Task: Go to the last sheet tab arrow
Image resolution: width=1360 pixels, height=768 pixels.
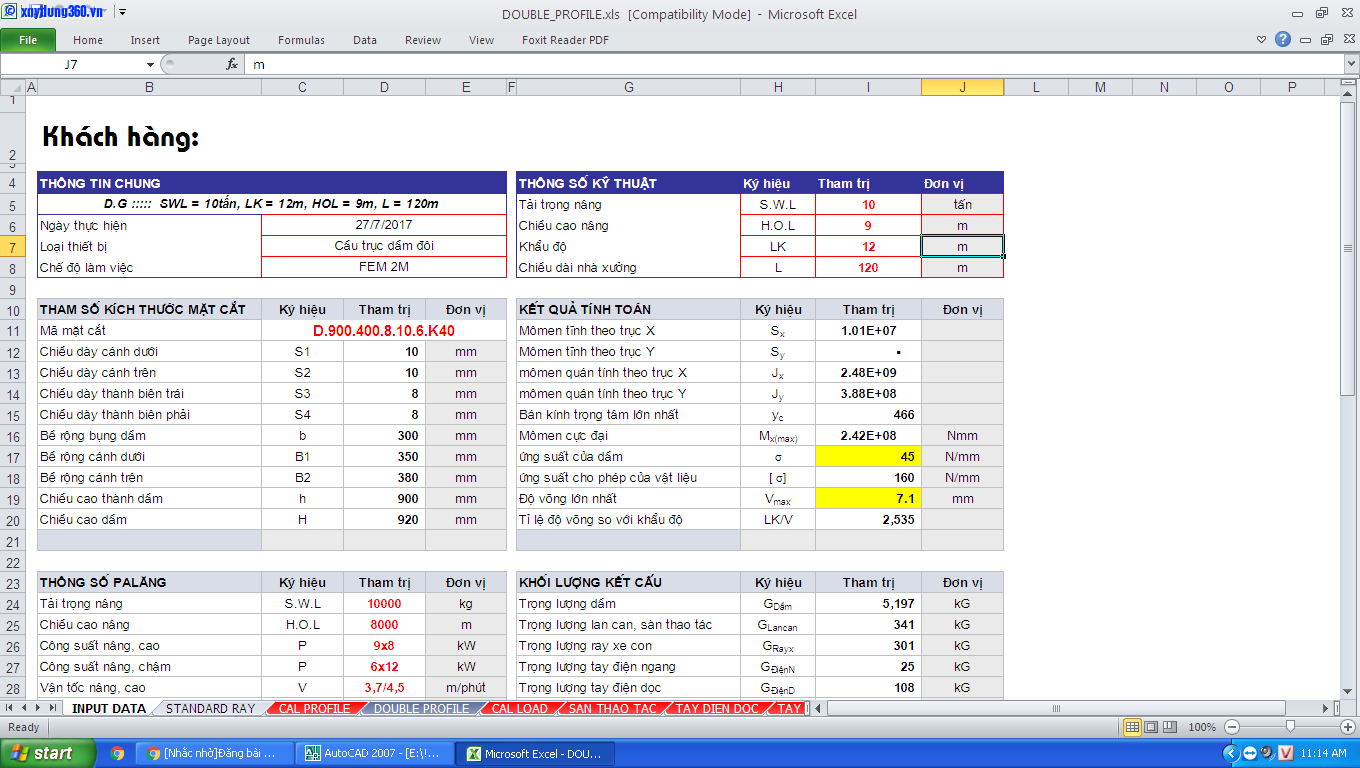Action: [53, 708]
